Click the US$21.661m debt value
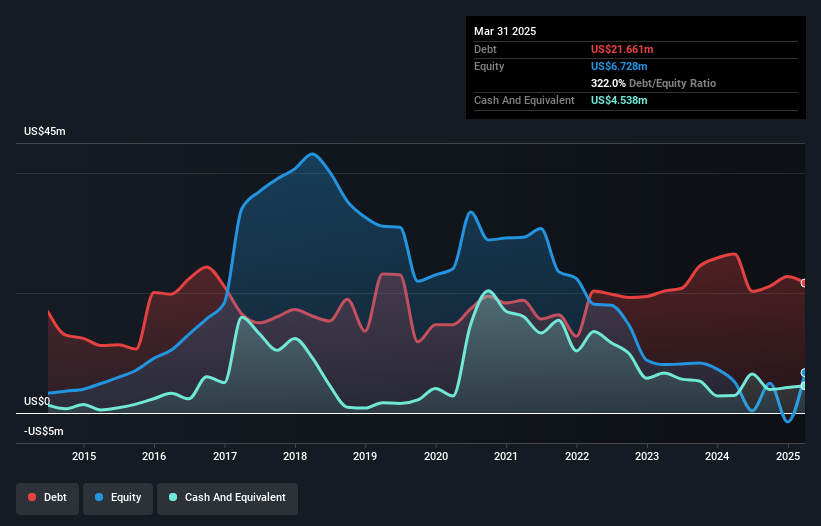 click(x=622, y=49)
